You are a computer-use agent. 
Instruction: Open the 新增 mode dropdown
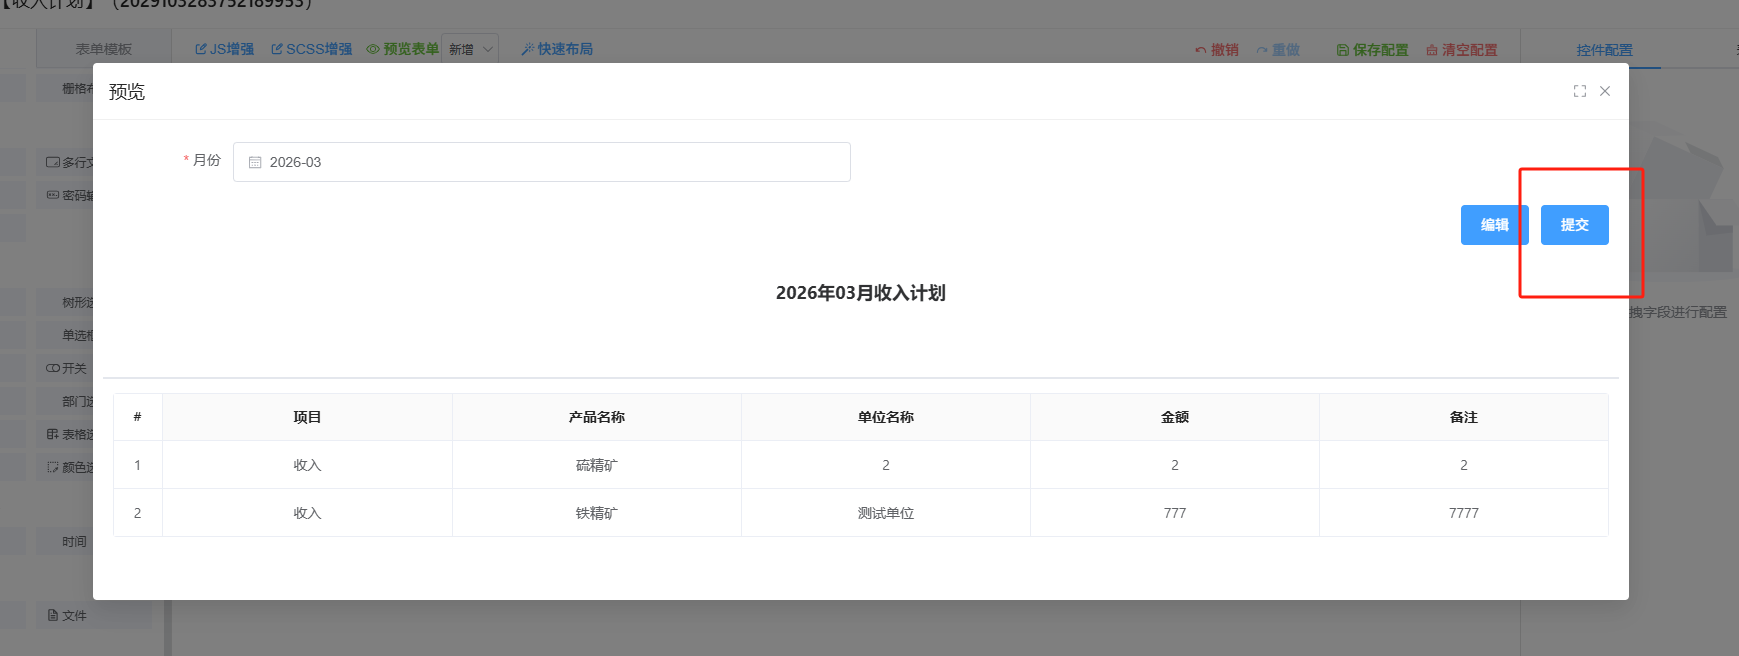pyautogui.click(x=470, y=49)
